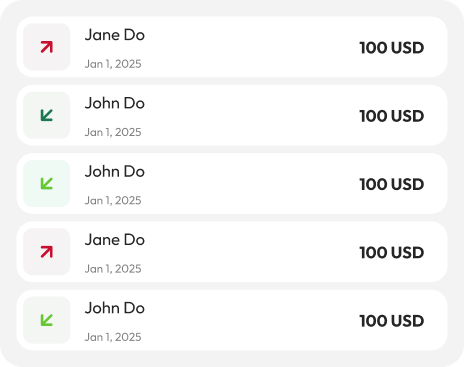Click Jan 1, 2025 in the last transaction
The width and height of the screenshot is (464, 367).
[113, 337]
